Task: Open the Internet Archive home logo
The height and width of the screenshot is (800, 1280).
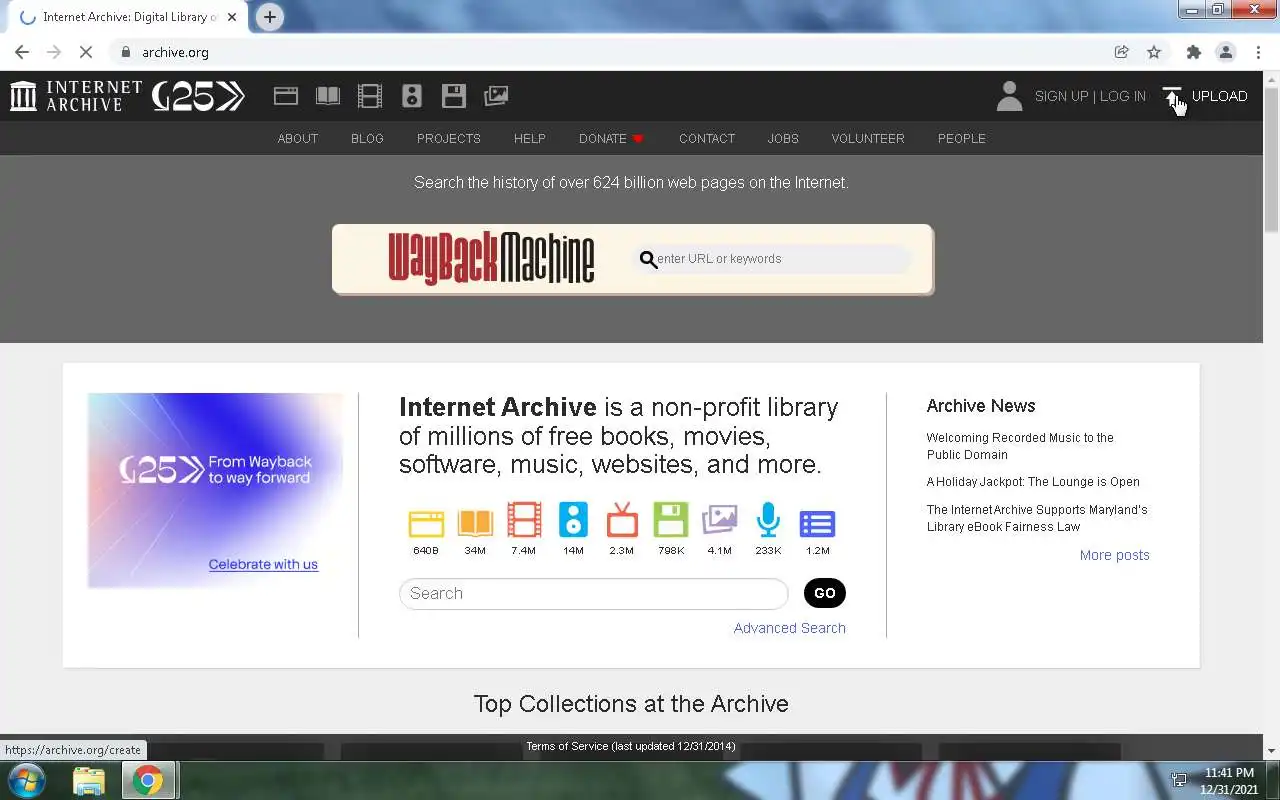Action: (76, 96)
